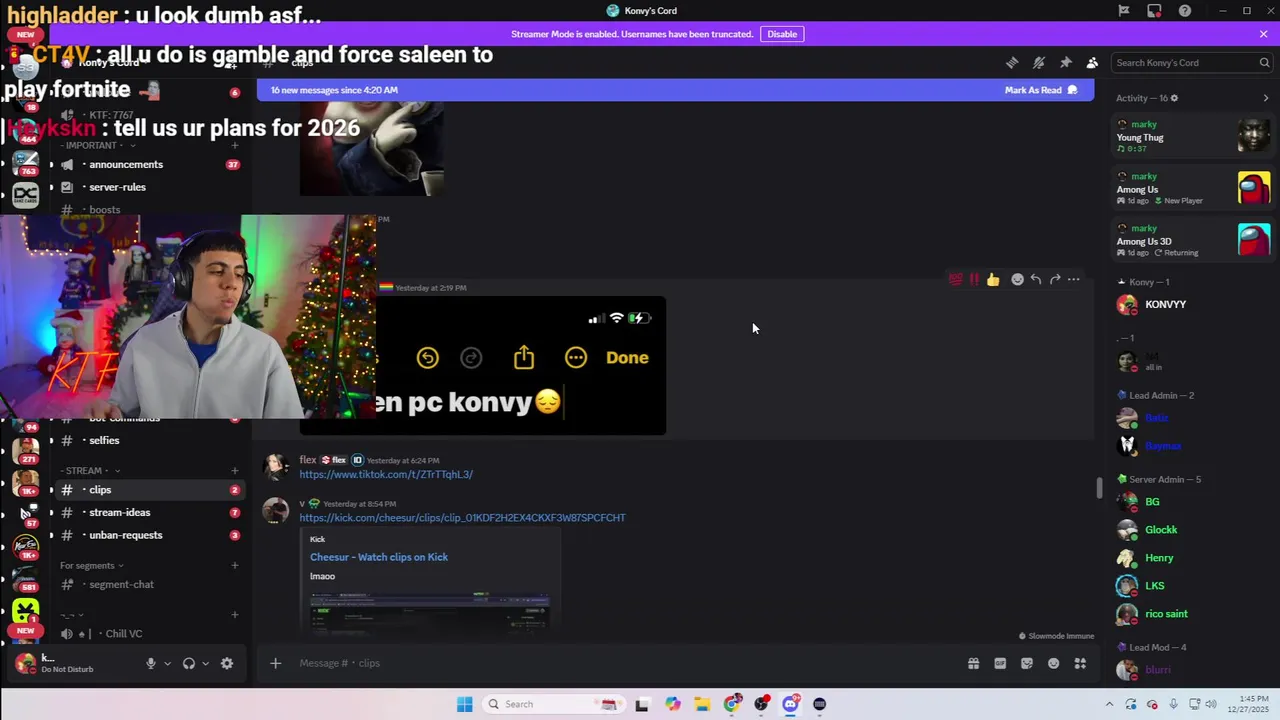
Task: Open notification settings bell icon
Action: click(x=1039, y=63)
